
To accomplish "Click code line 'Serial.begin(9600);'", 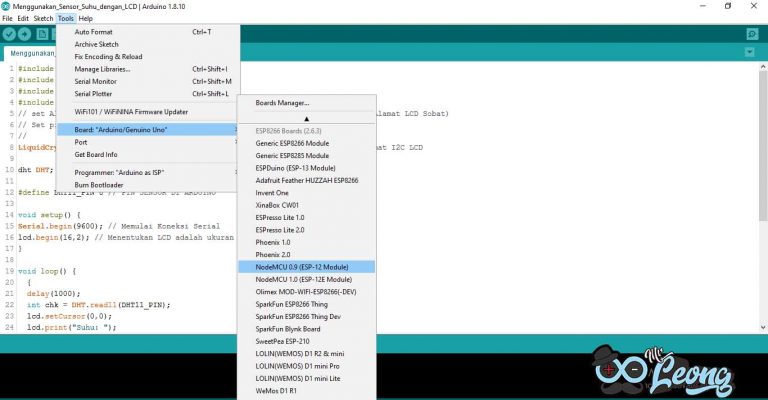I will click(61, 226).
